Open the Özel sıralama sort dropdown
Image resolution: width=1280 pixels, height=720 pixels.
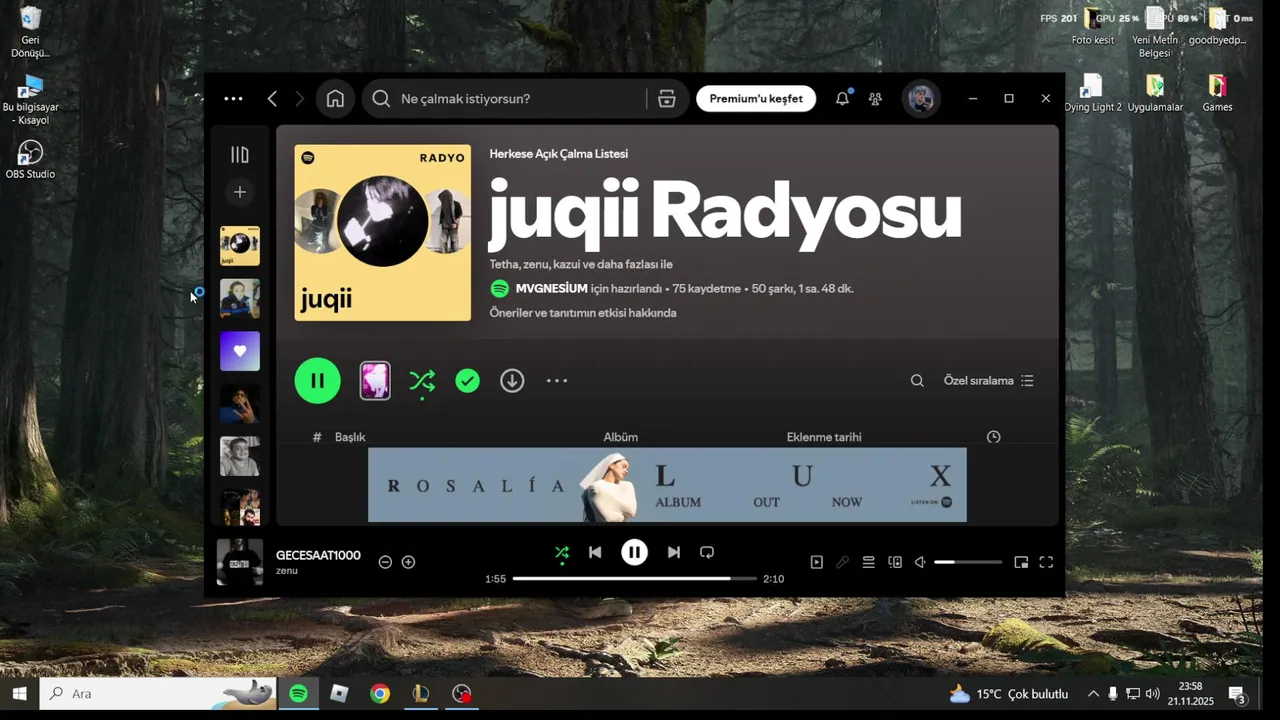coord(989,381)
